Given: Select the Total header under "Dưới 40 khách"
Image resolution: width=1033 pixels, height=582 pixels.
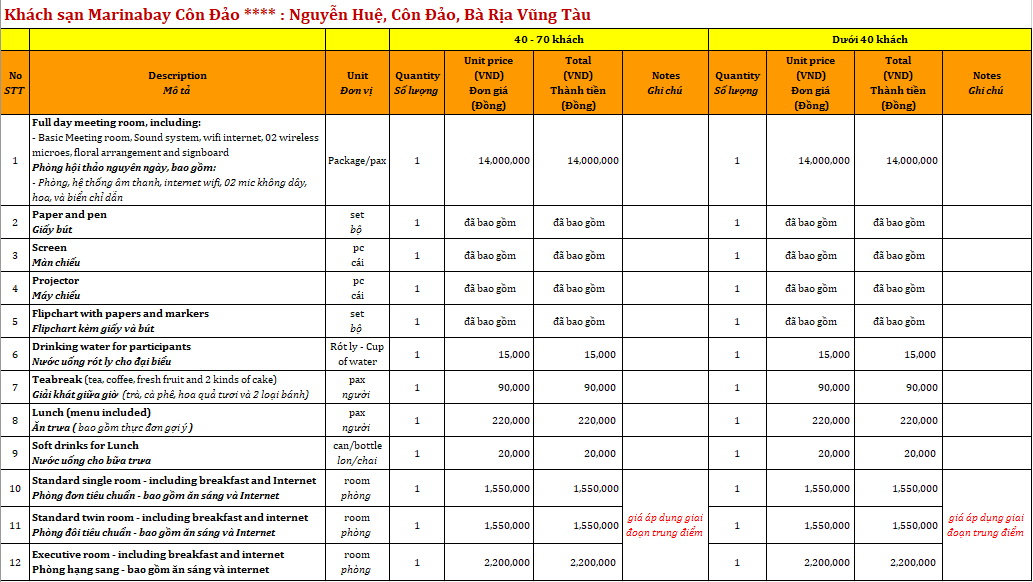Looking at the screenshot, I should (898, 83).
